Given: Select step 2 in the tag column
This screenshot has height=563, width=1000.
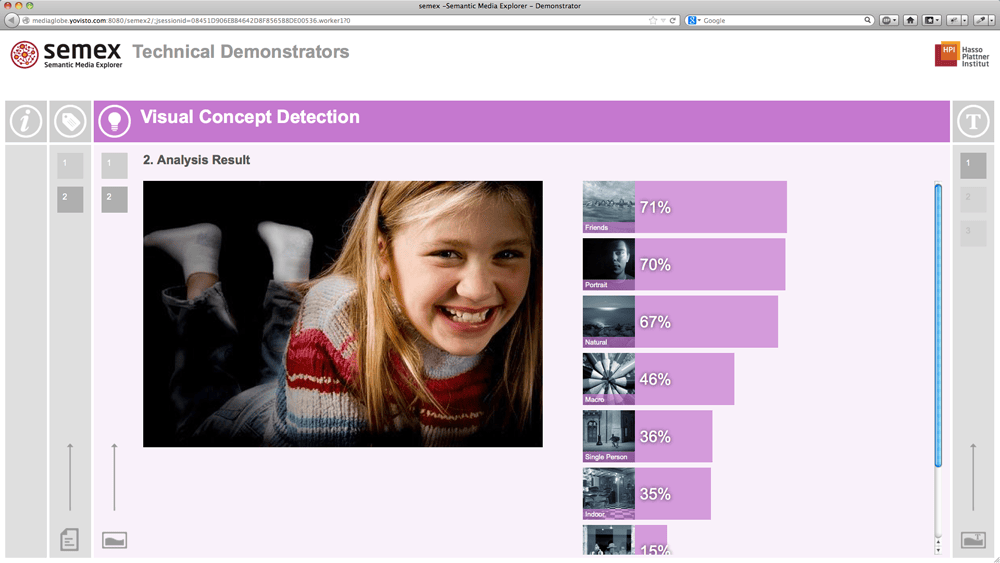Looking at the screenshot, I should [69, 199].
